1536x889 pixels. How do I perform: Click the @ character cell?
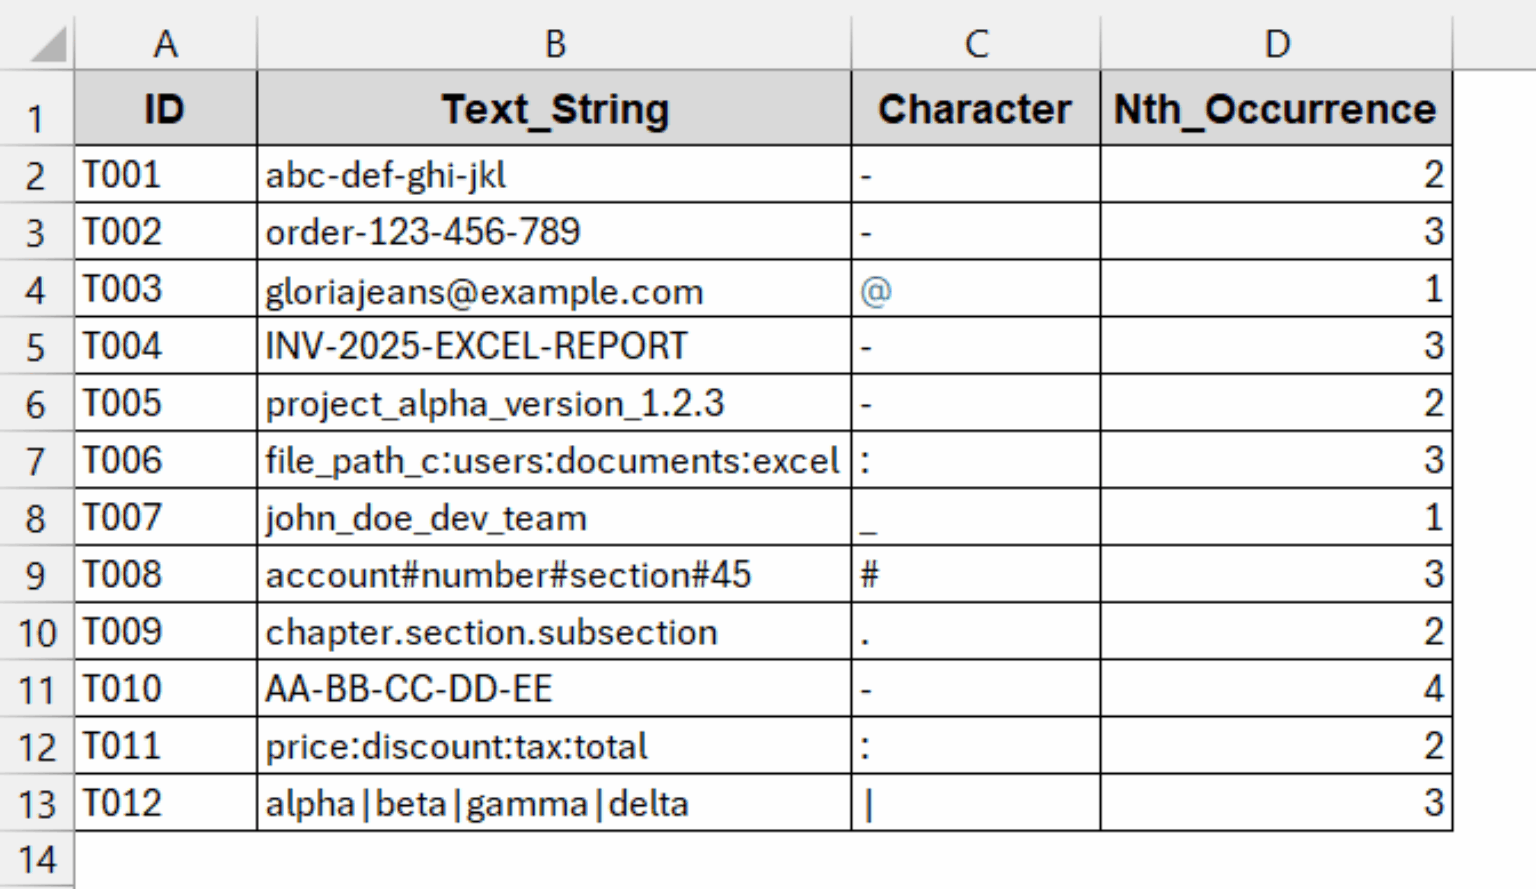click(x=975, y=291)
